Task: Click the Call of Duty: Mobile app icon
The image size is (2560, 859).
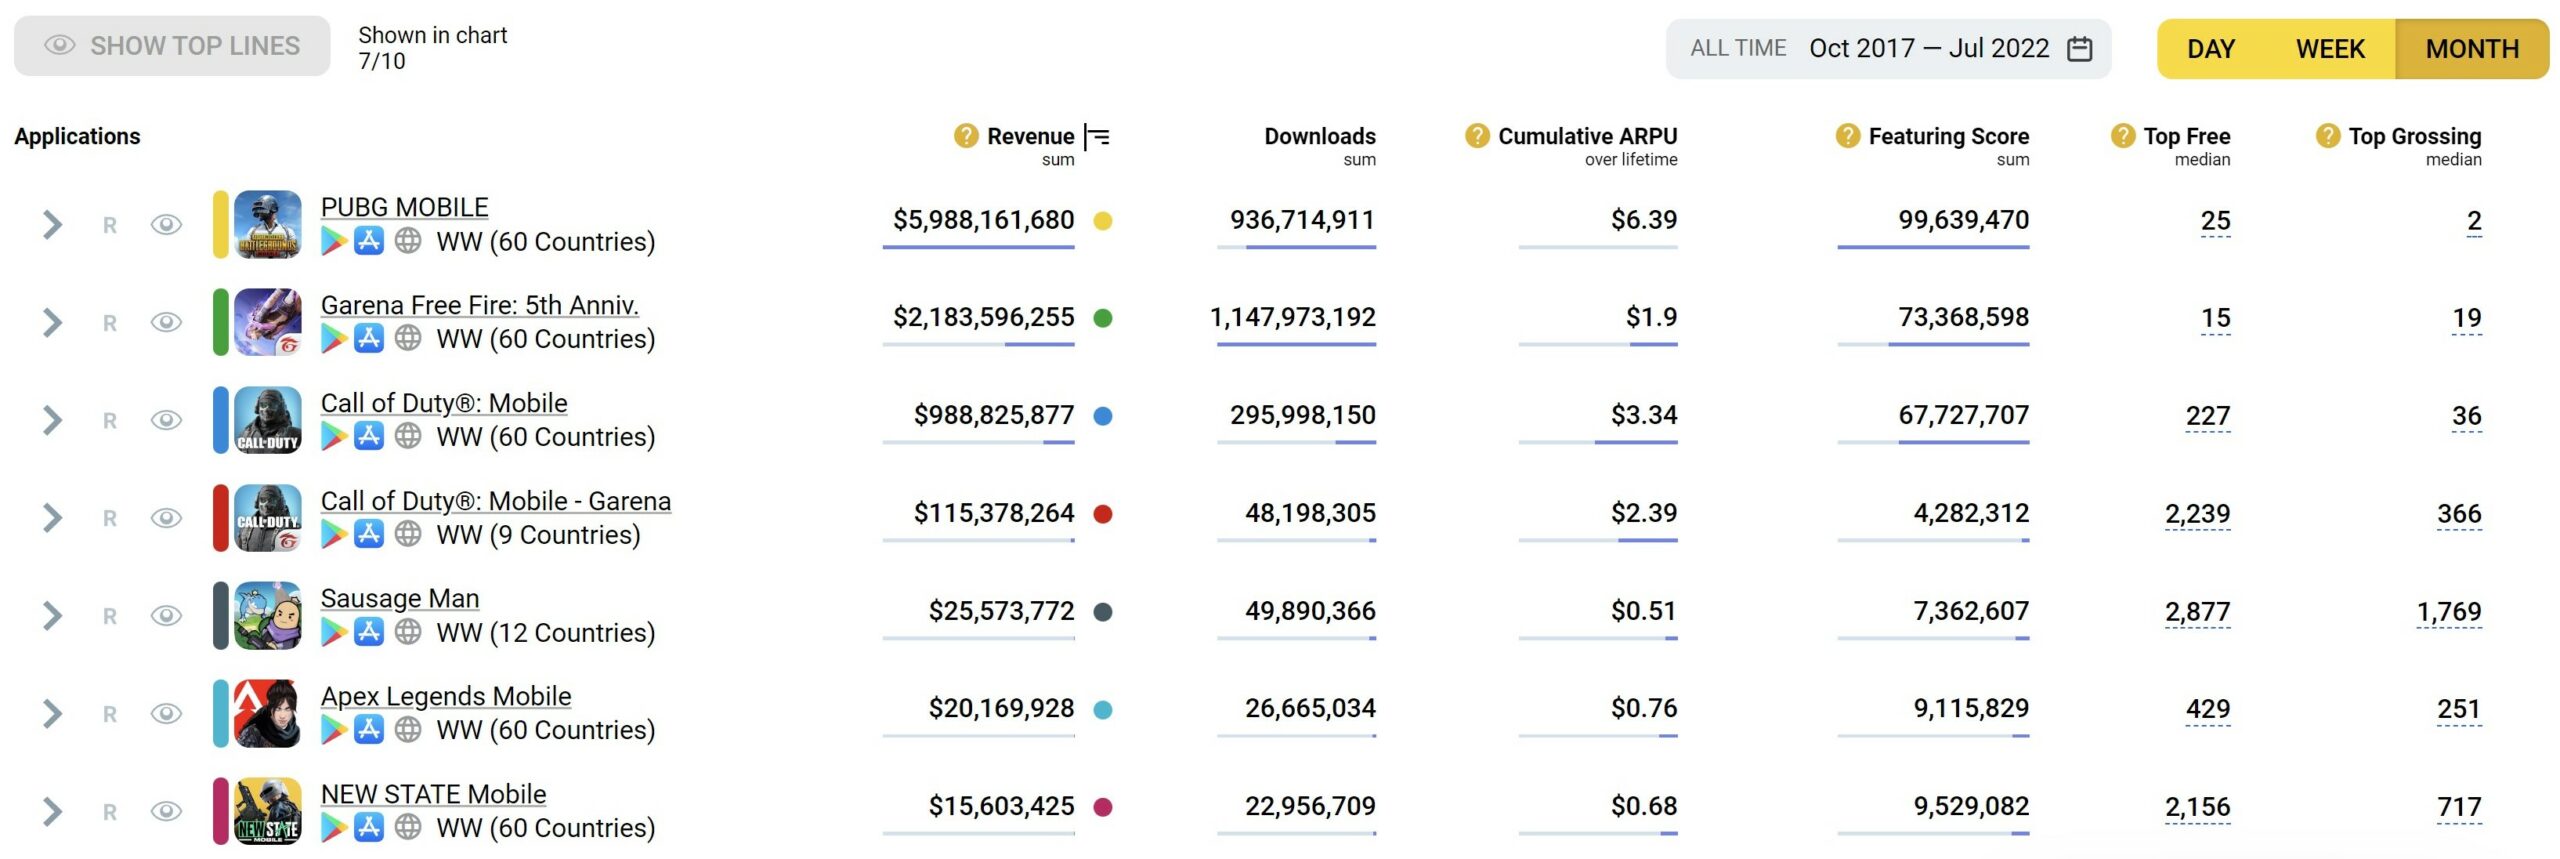Action: (267, 420)
